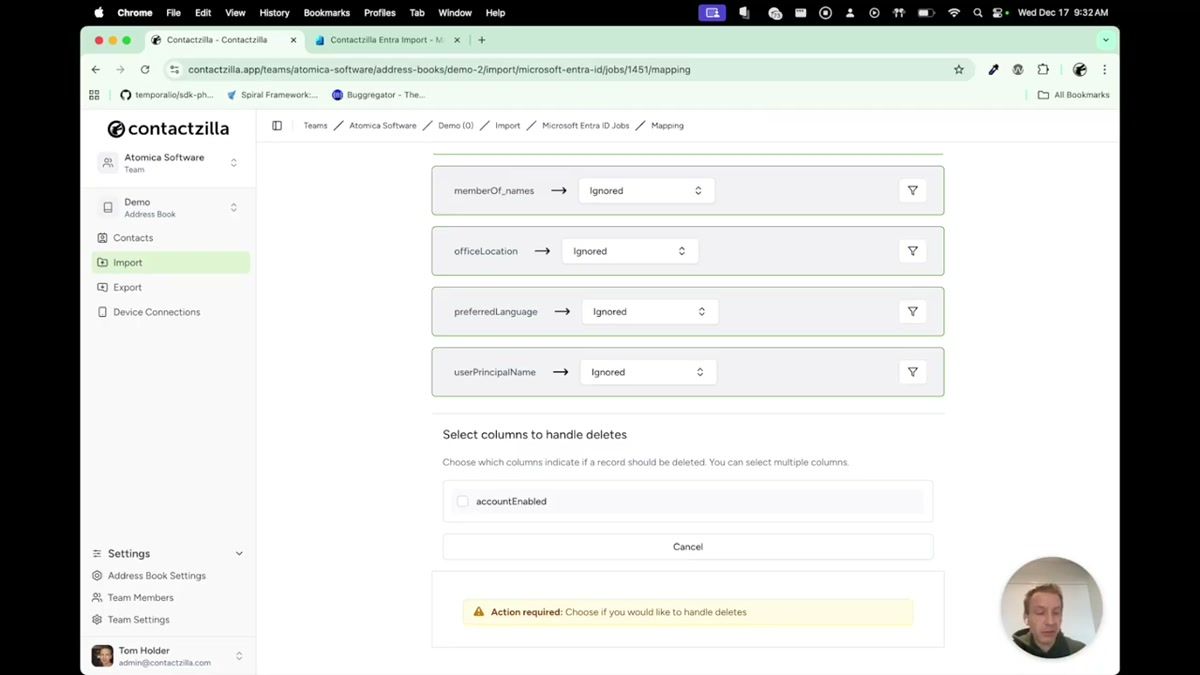
Task: Bookmark this page using the star icon
Action: coord(958,70)
